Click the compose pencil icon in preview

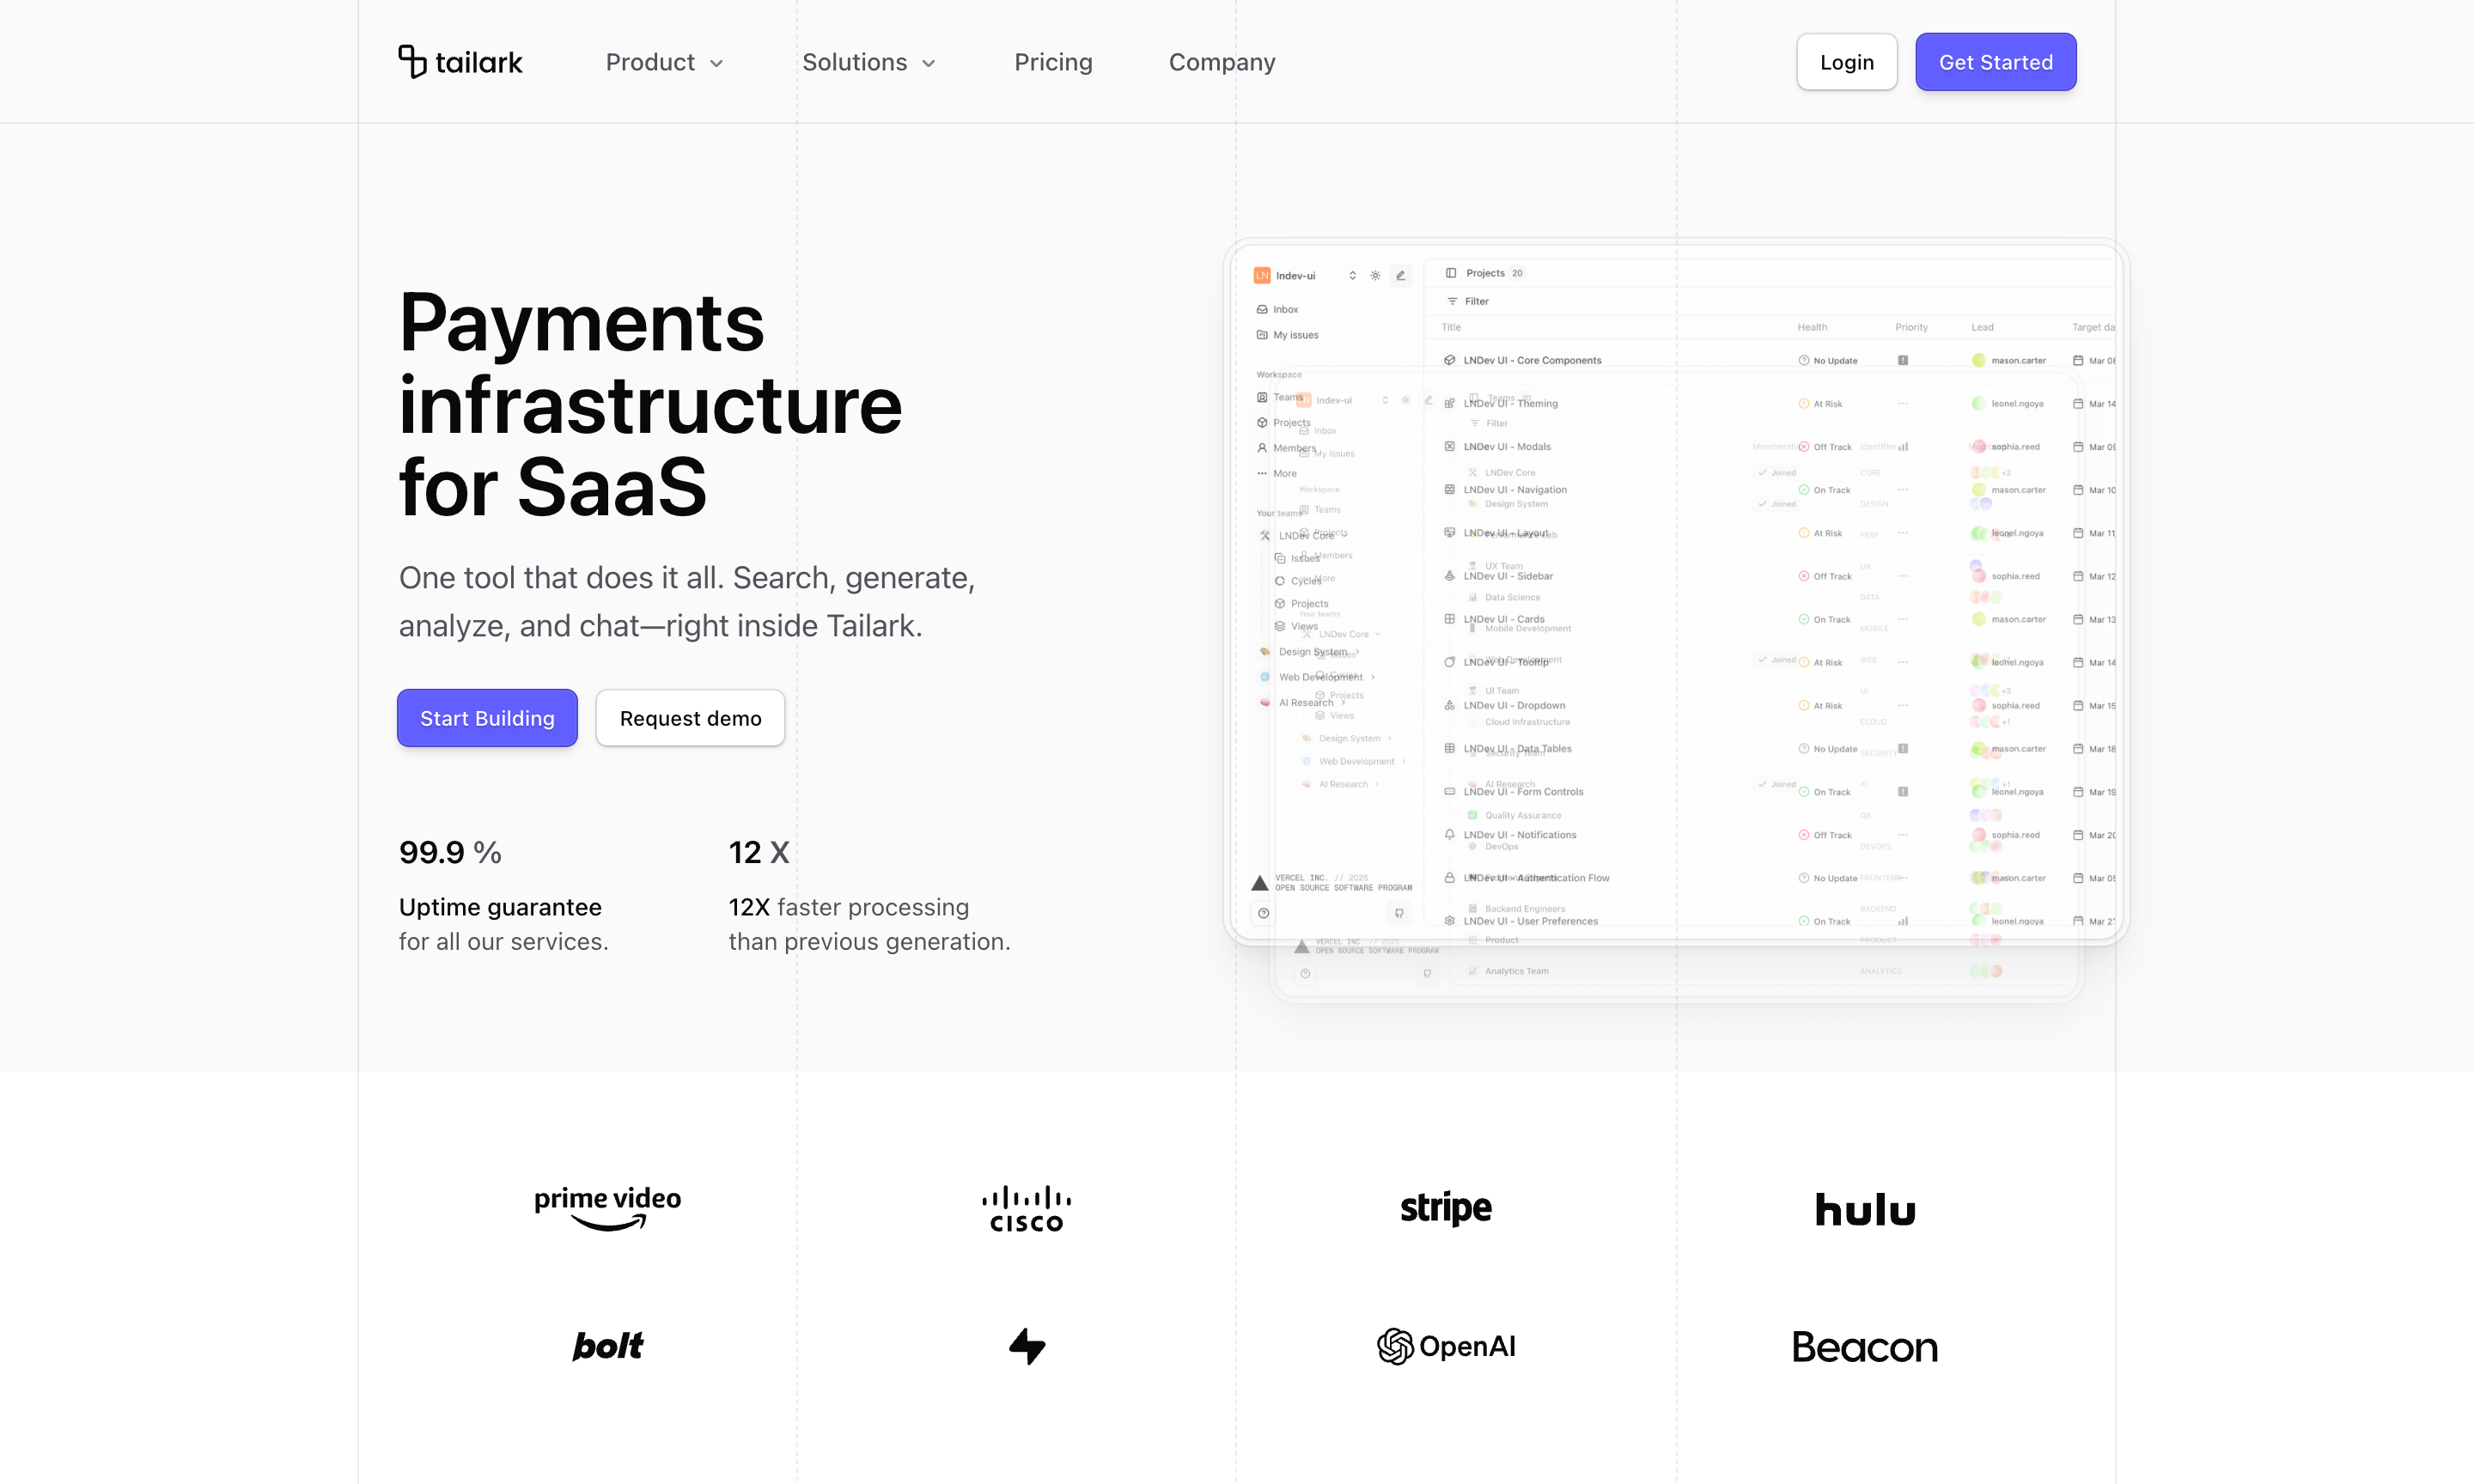point(1400,275)
